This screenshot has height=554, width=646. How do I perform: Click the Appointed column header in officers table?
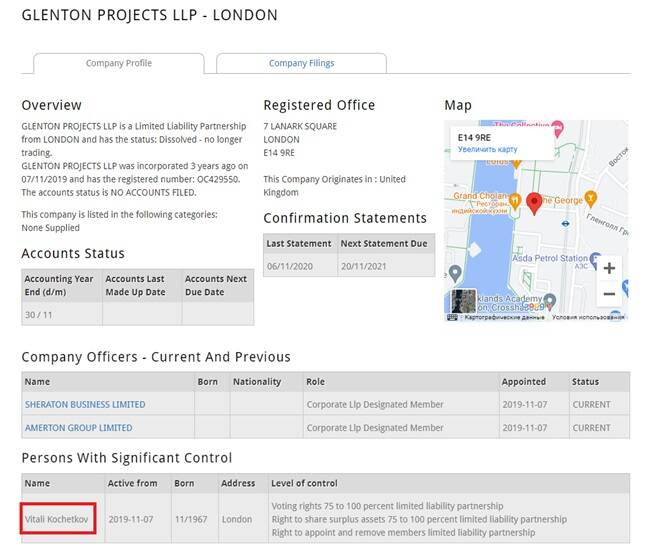[524, 381]
